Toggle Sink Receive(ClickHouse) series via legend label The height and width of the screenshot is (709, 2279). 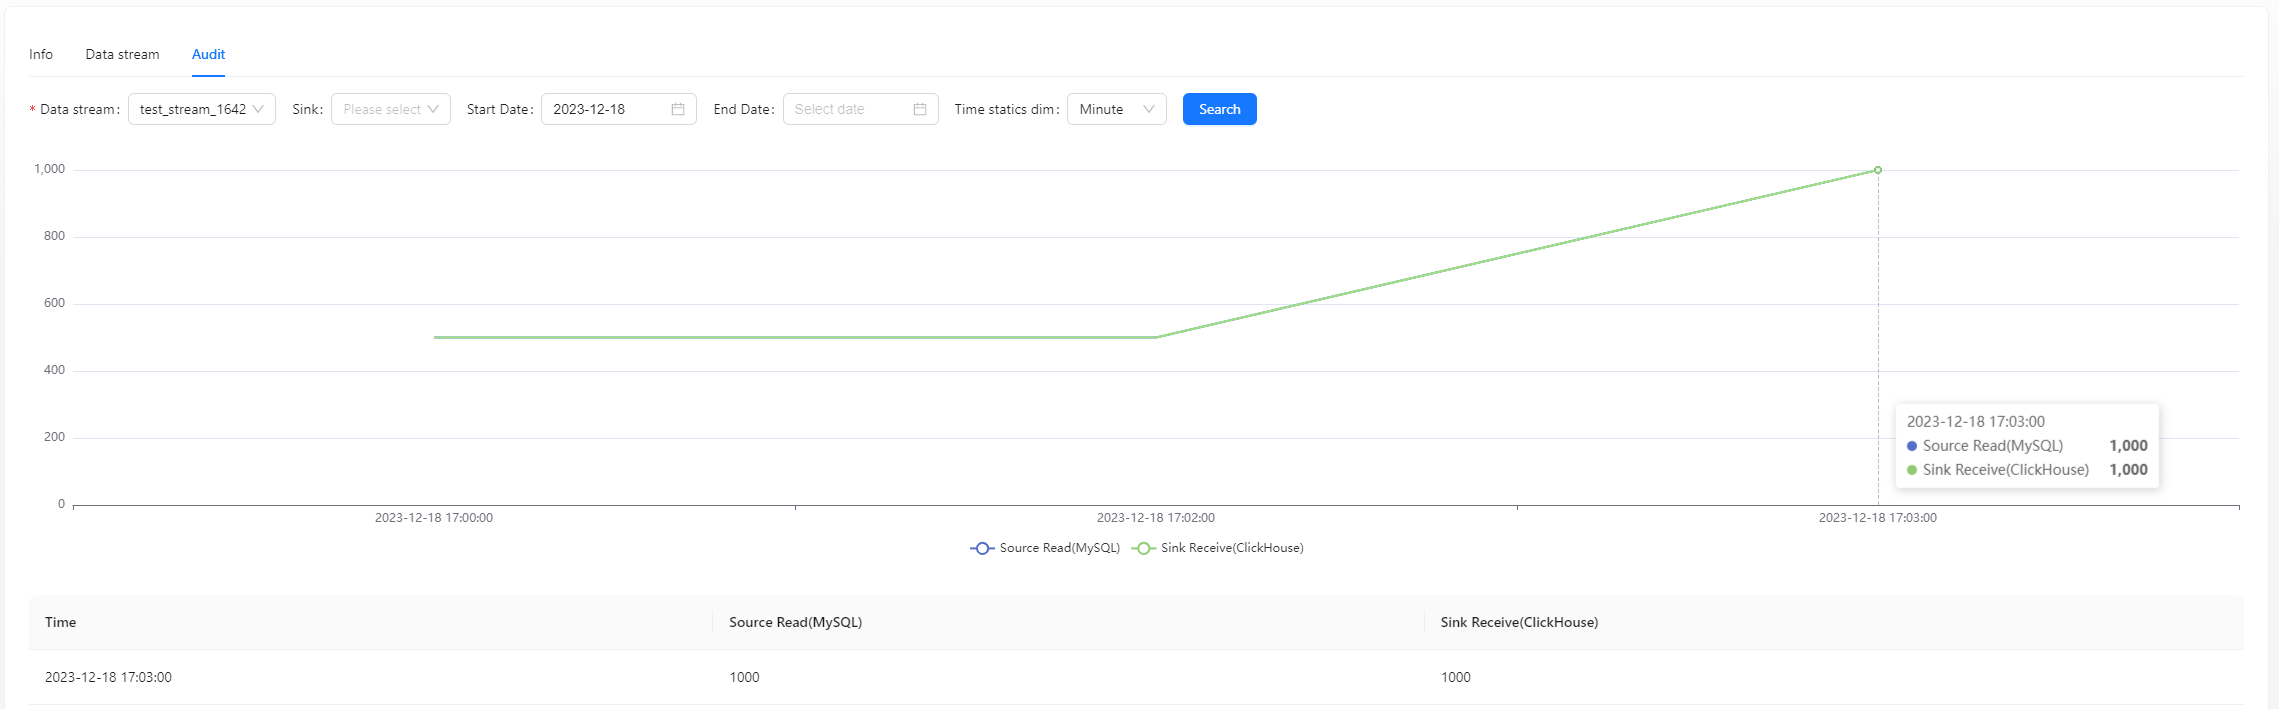(x=1231, y=548)
